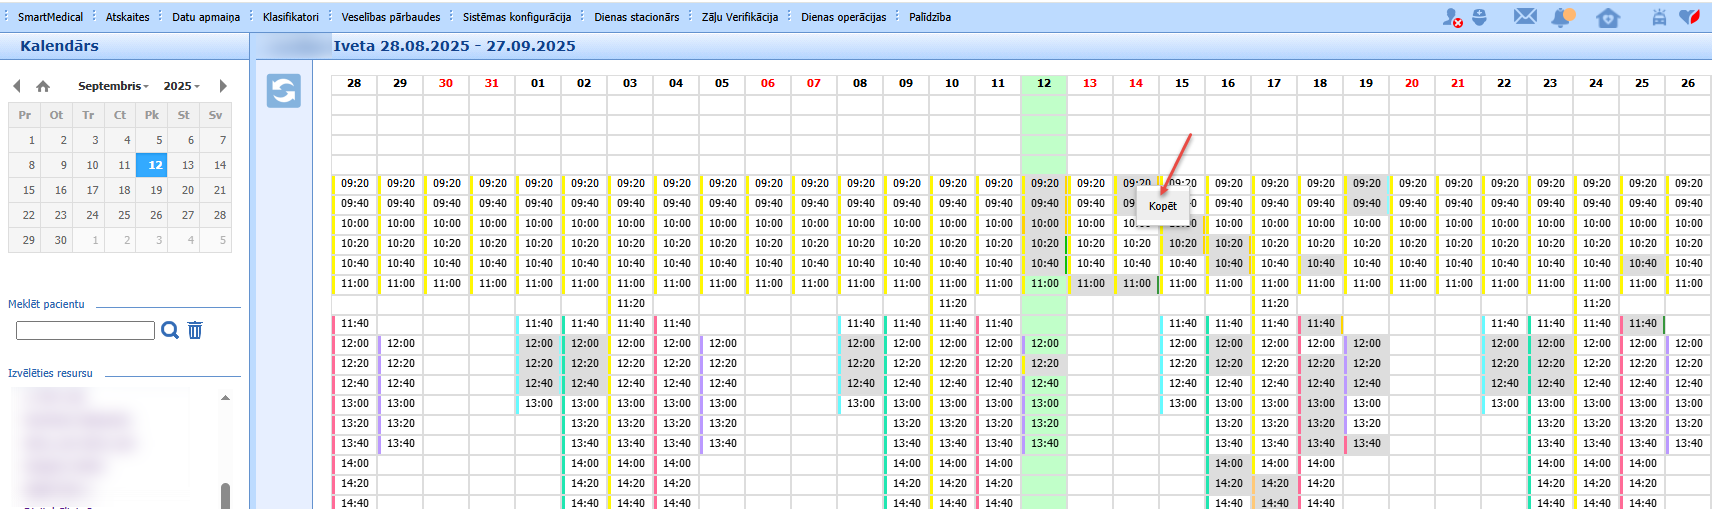Click the Meklēt pacientu input field
The image size is (1712, 509).
[x=85, y=330]
